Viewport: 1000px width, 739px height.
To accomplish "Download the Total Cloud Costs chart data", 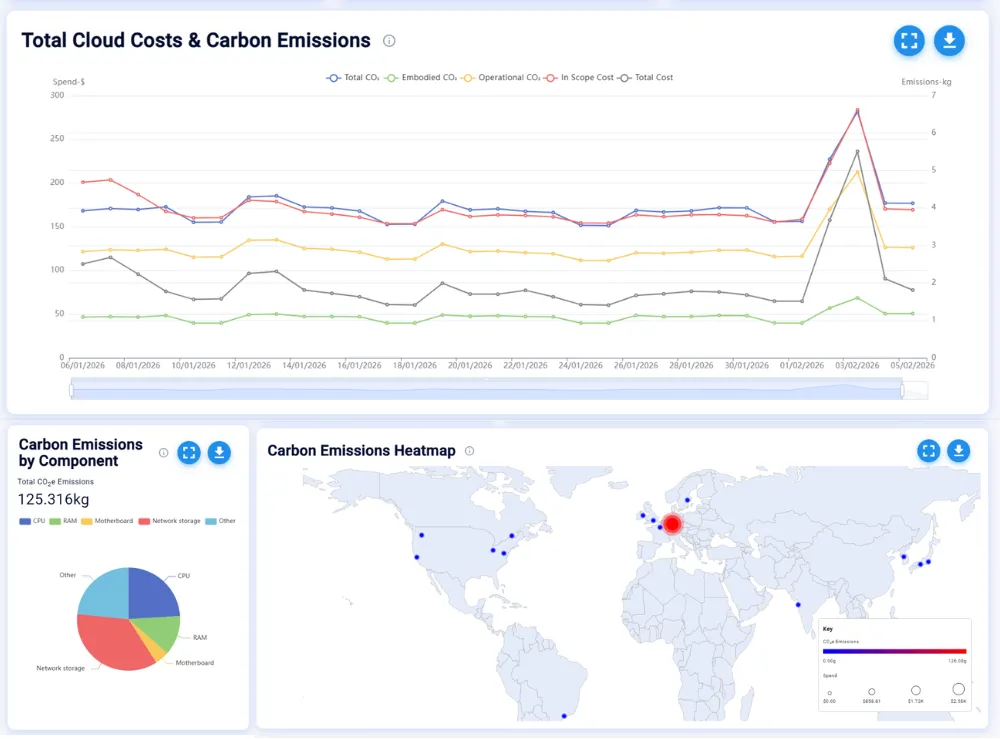I will coord(949,41).
